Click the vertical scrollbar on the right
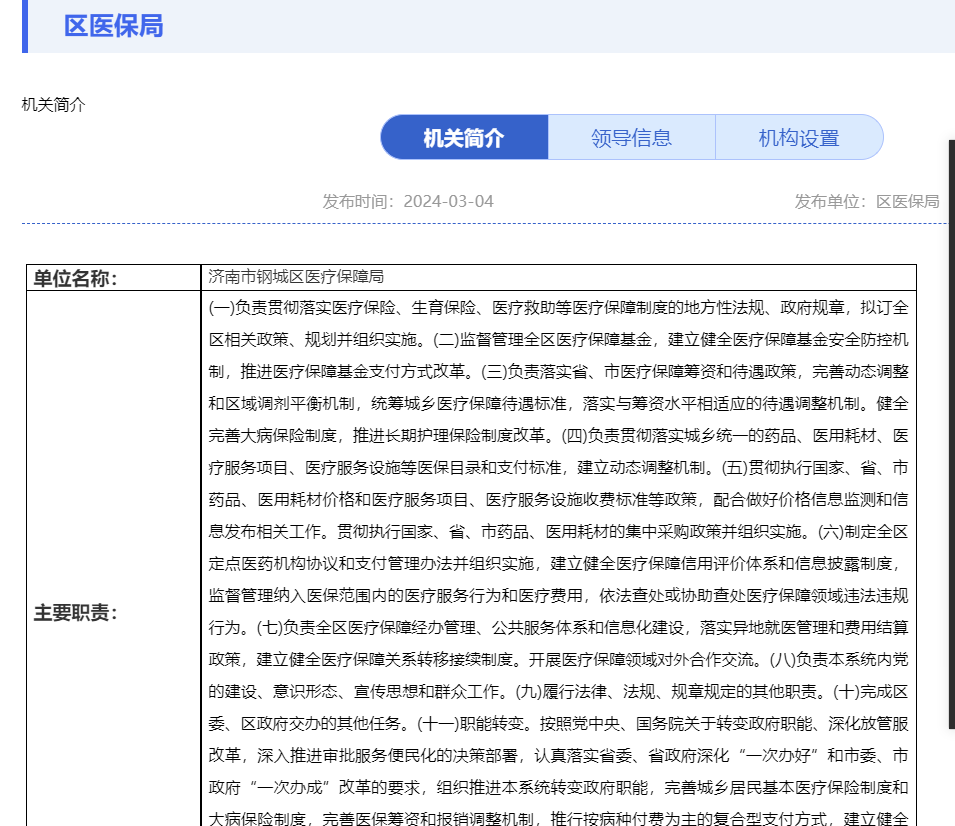The height and width of the screenshot is (826, 955). tap(951, 480)
